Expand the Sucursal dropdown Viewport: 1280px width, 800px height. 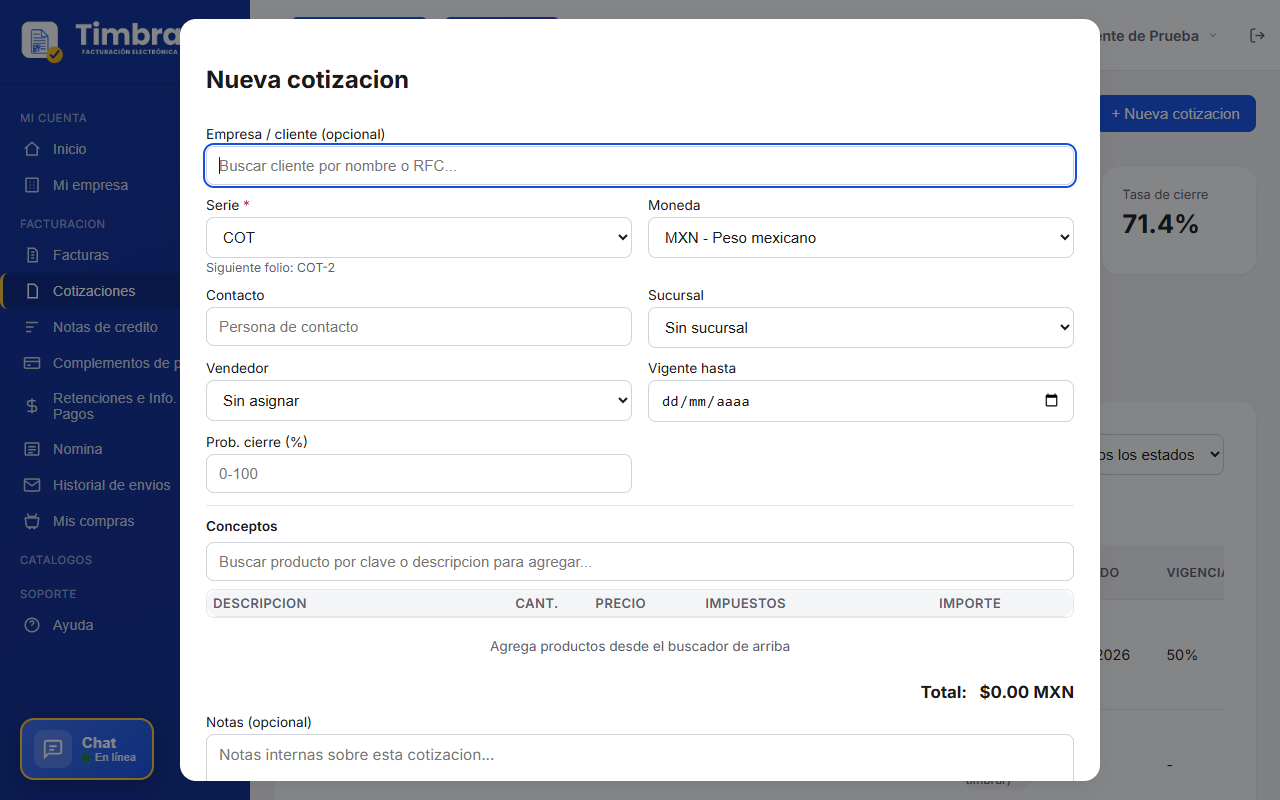click(861, 328)
